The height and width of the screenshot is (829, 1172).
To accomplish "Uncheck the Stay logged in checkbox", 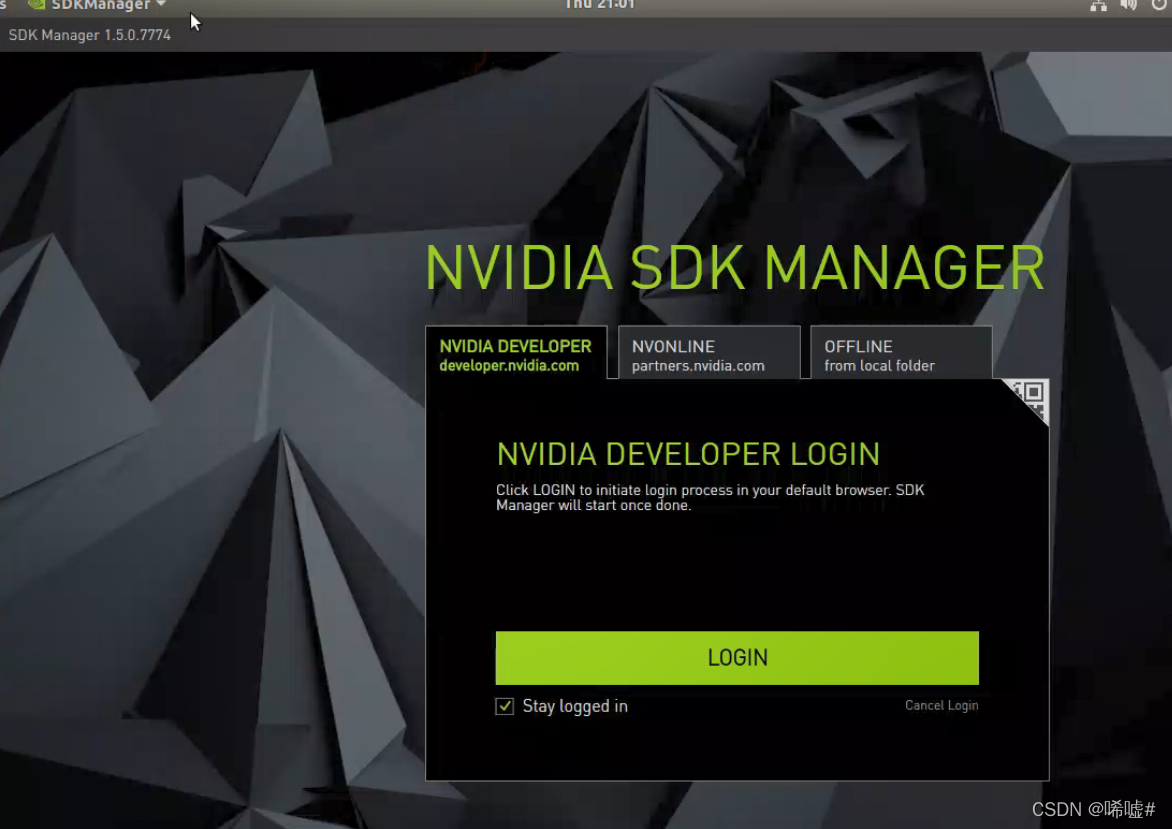I will click(x=505, y=706).
